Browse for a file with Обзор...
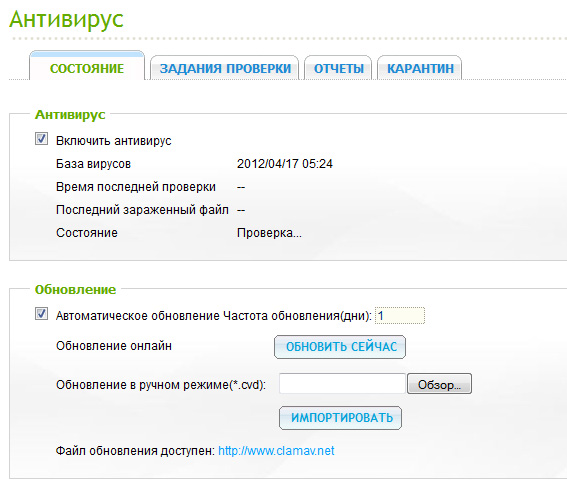 (x=439, y=384)
